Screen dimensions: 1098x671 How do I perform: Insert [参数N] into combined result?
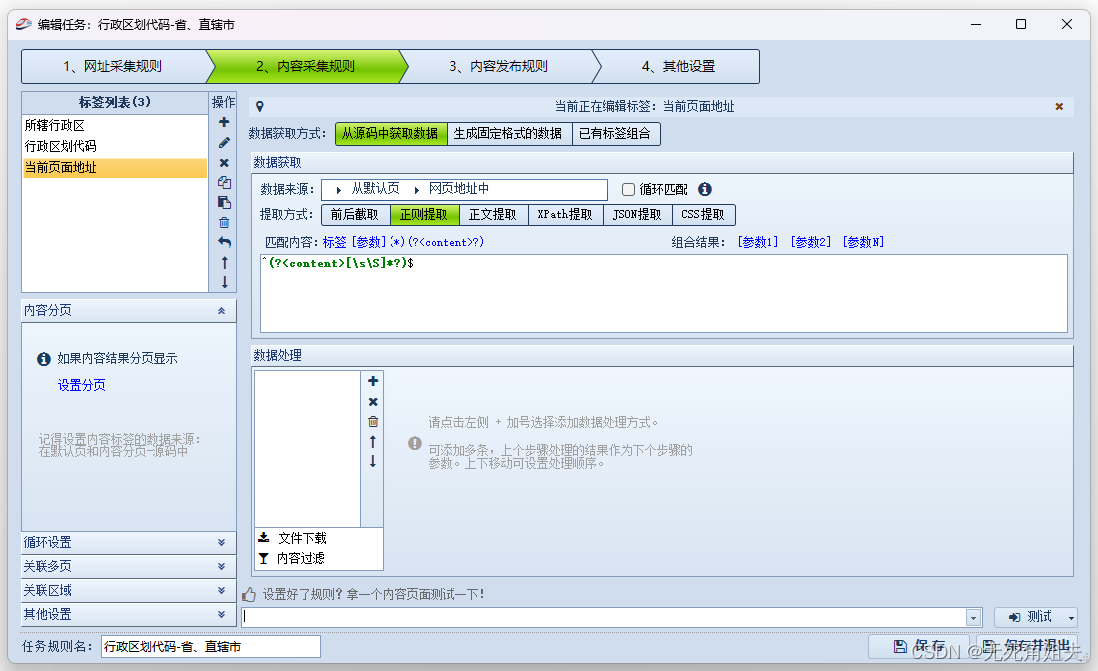pos(863,242)
